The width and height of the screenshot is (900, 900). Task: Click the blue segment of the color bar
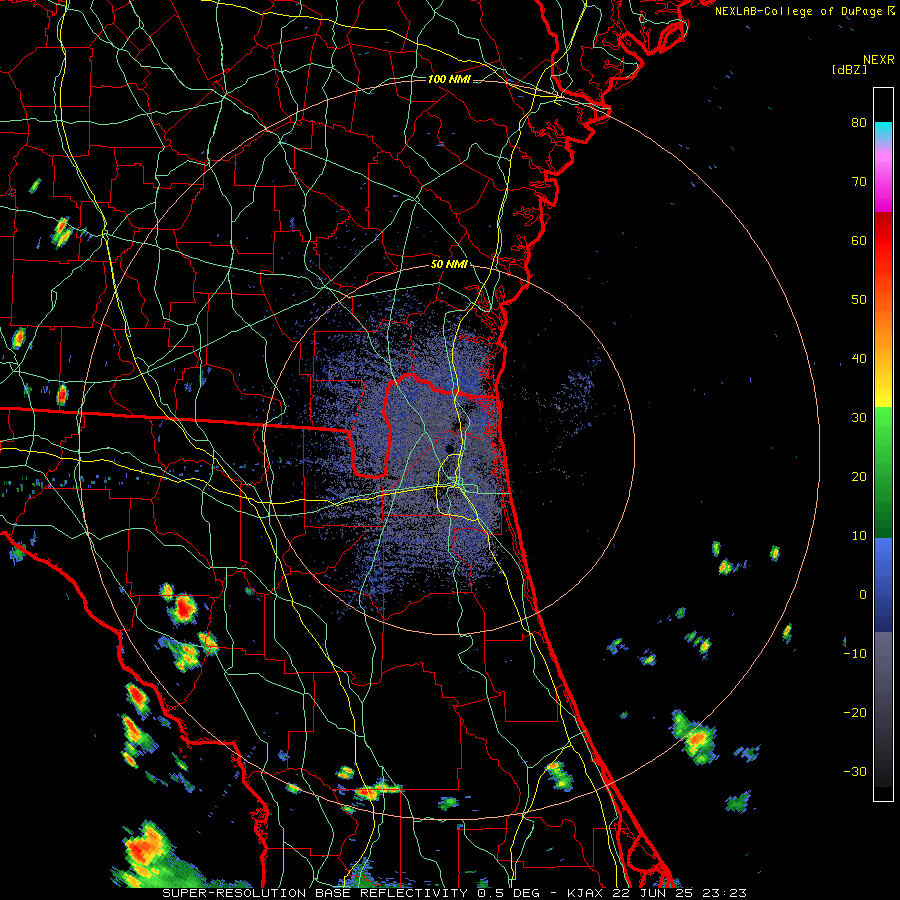(x=883, y=584)
